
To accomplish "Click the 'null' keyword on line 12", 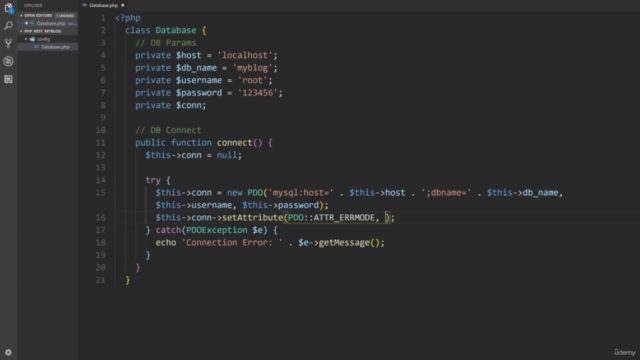I will (x=227, y=155).
